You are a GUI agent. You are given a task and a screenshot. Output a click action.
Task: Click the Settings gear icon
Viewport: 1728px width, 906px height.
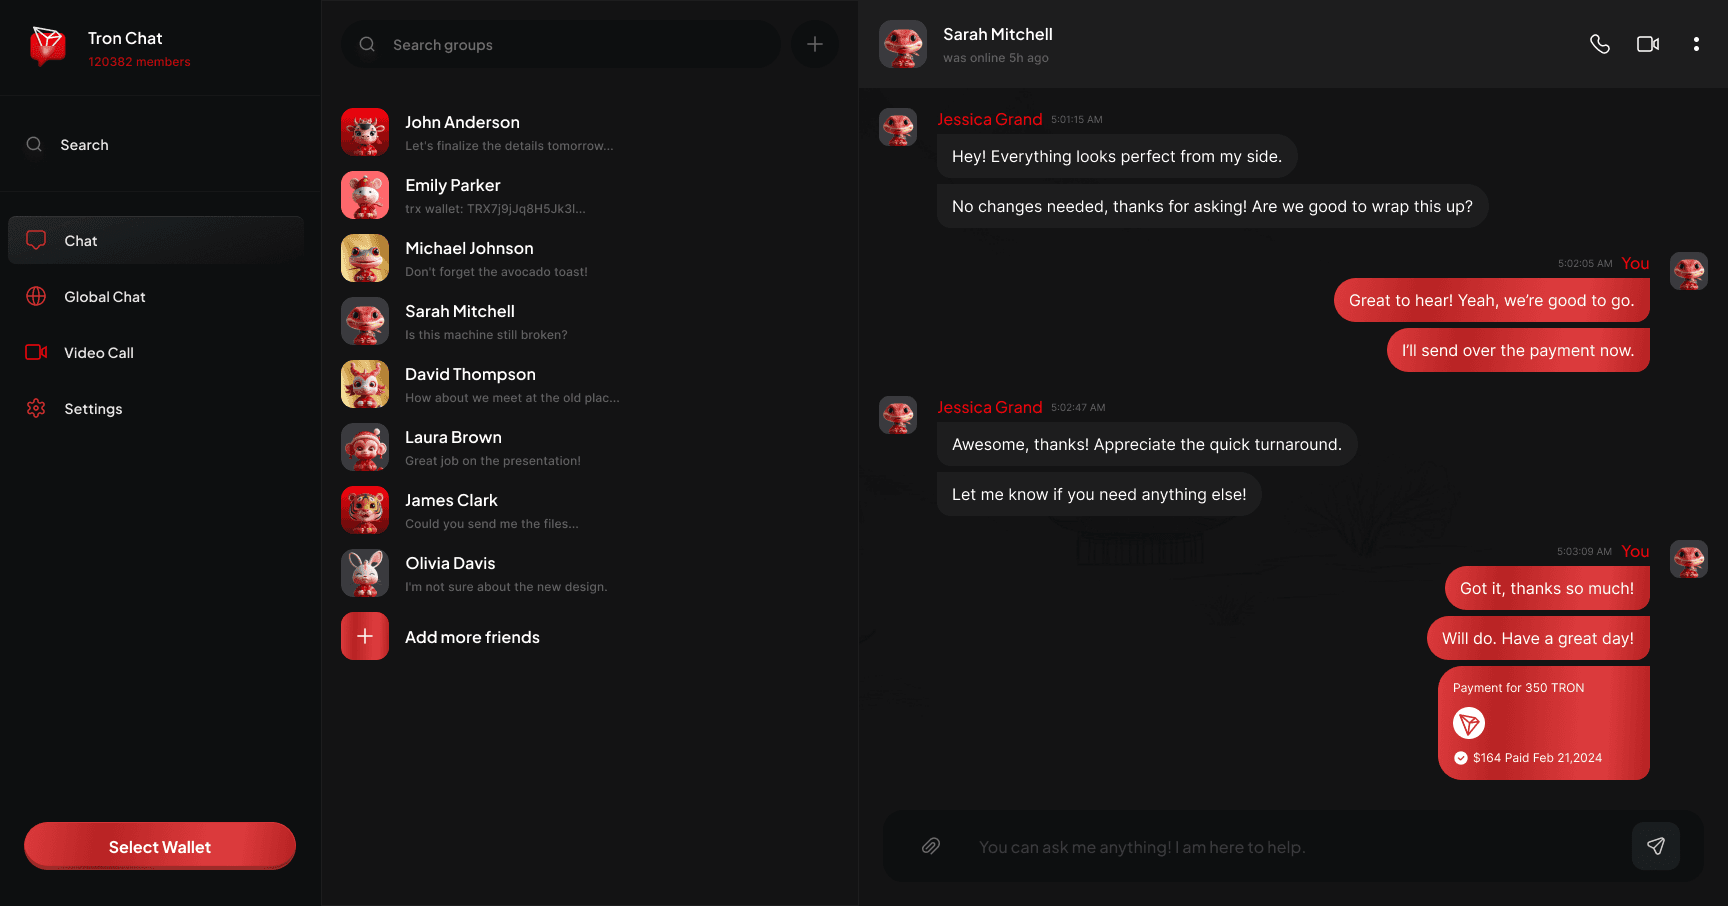coord(36,408)
